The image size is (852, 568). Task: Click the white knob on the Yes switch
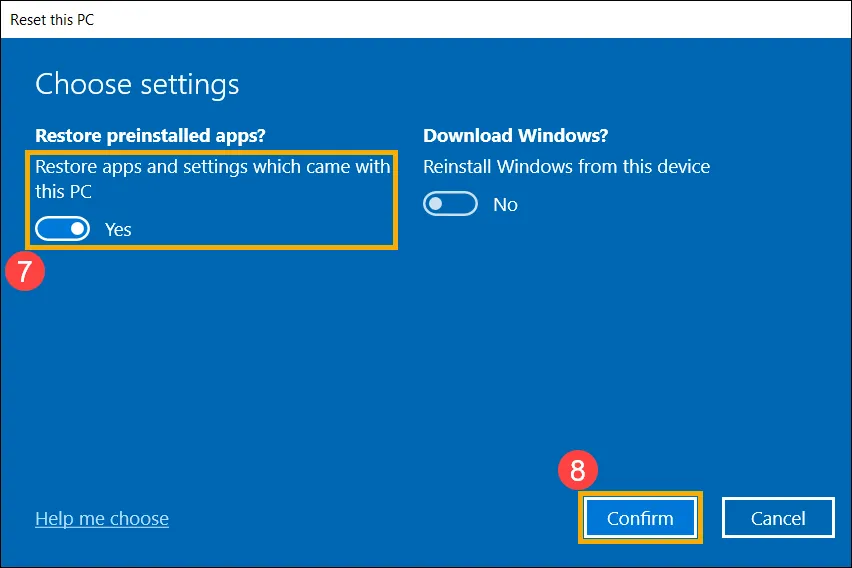click(x=77, y=229)
